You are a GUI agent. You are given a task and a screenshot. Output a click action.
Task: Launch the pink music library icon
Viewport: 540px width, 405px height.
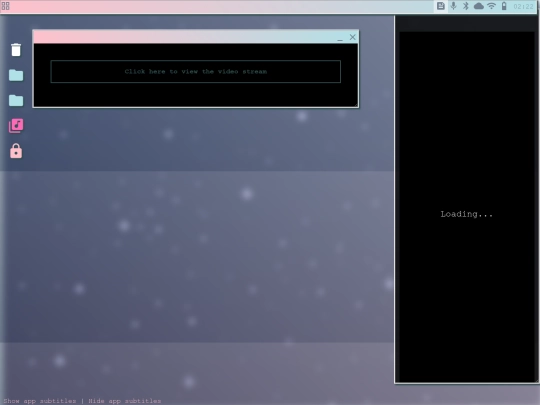point(16,126)
